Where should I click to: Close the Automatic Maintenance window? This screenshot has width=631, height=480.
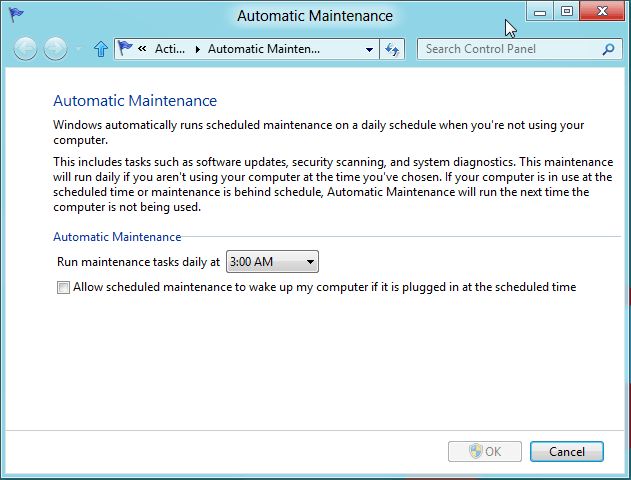[x=602, y=11]
